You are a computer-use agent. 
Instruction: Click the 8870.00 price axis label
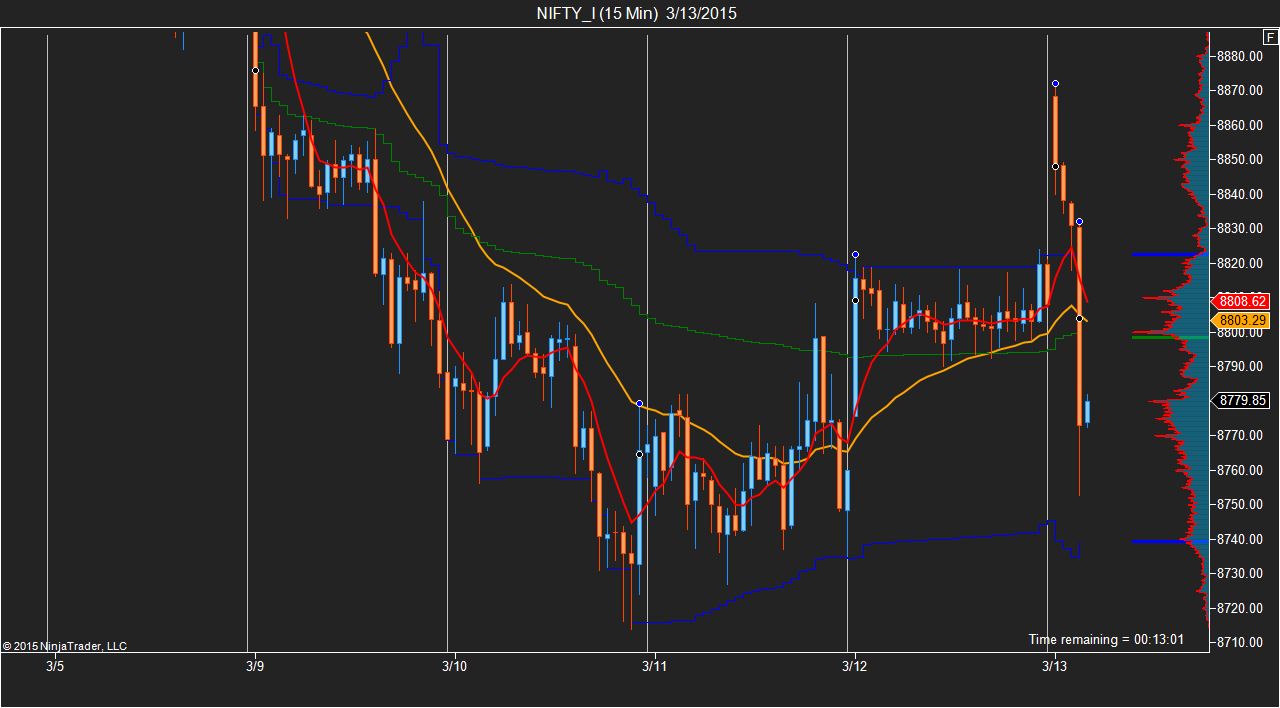coord(1242,91)
